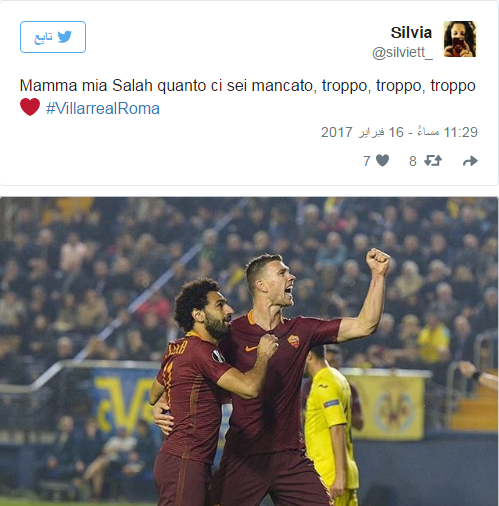
Task: Click the Roma crest on the jersey
Action: tap(293, 342)
